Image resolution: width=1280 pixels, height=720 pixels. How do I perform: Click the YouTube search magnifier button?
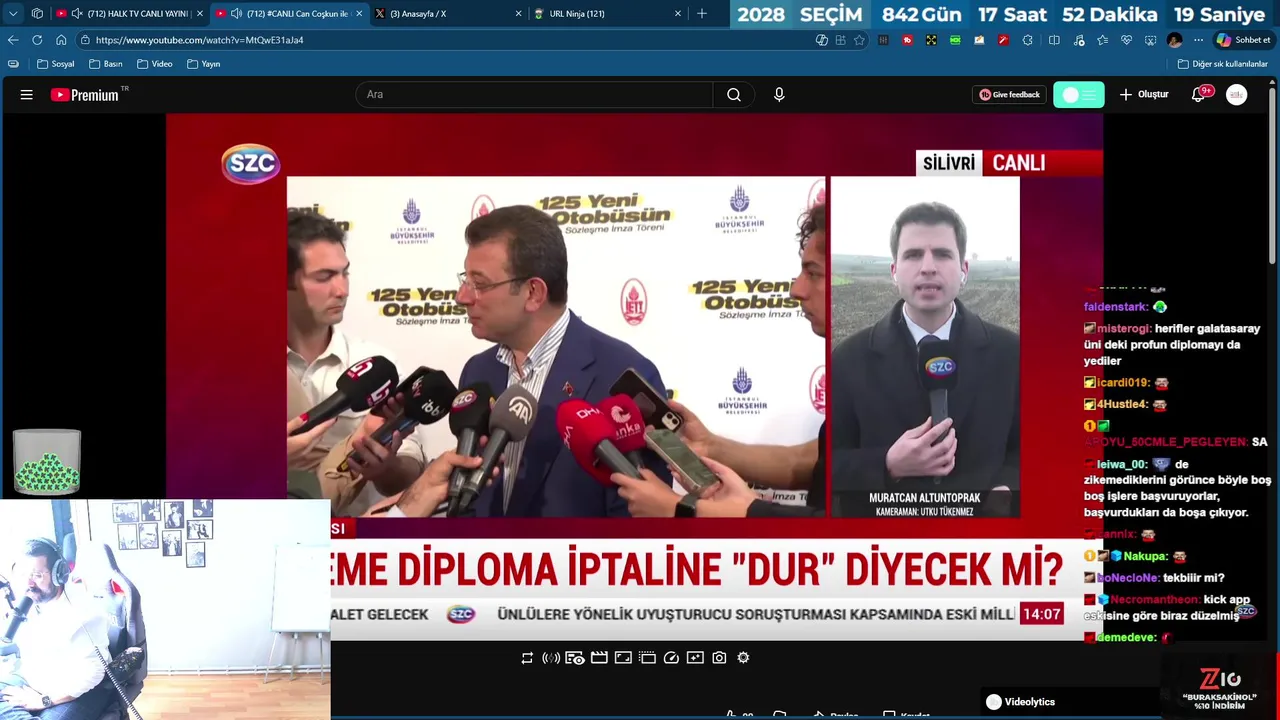pyautogui.click(x=734, y=95)
